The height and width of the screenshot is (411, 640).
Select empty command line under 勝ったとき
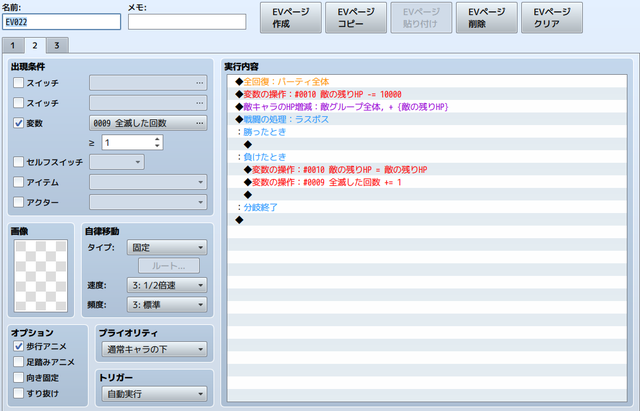click(x=427, y=144)
